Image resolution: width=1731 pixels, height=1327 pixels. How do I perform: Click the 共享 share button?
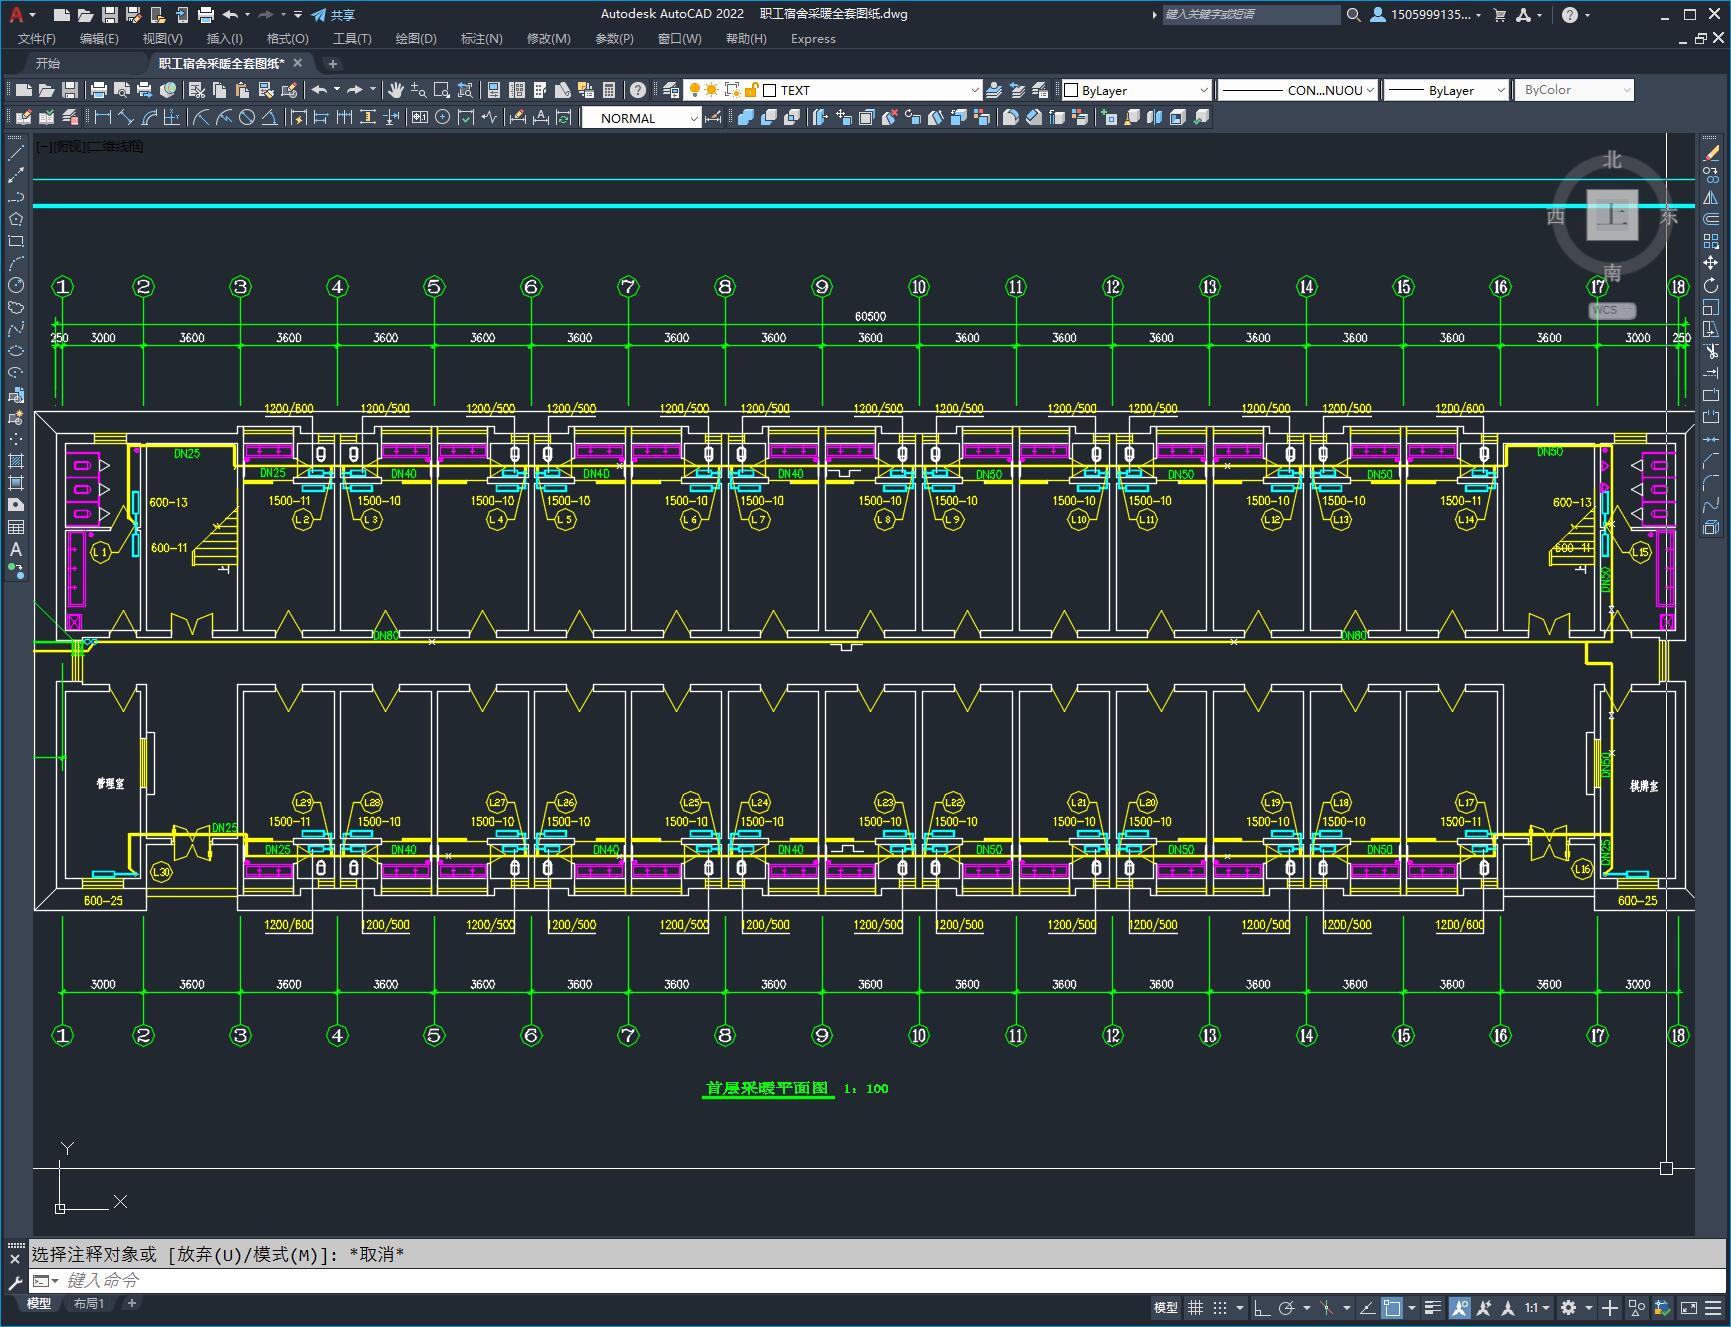tap(333, 15)
